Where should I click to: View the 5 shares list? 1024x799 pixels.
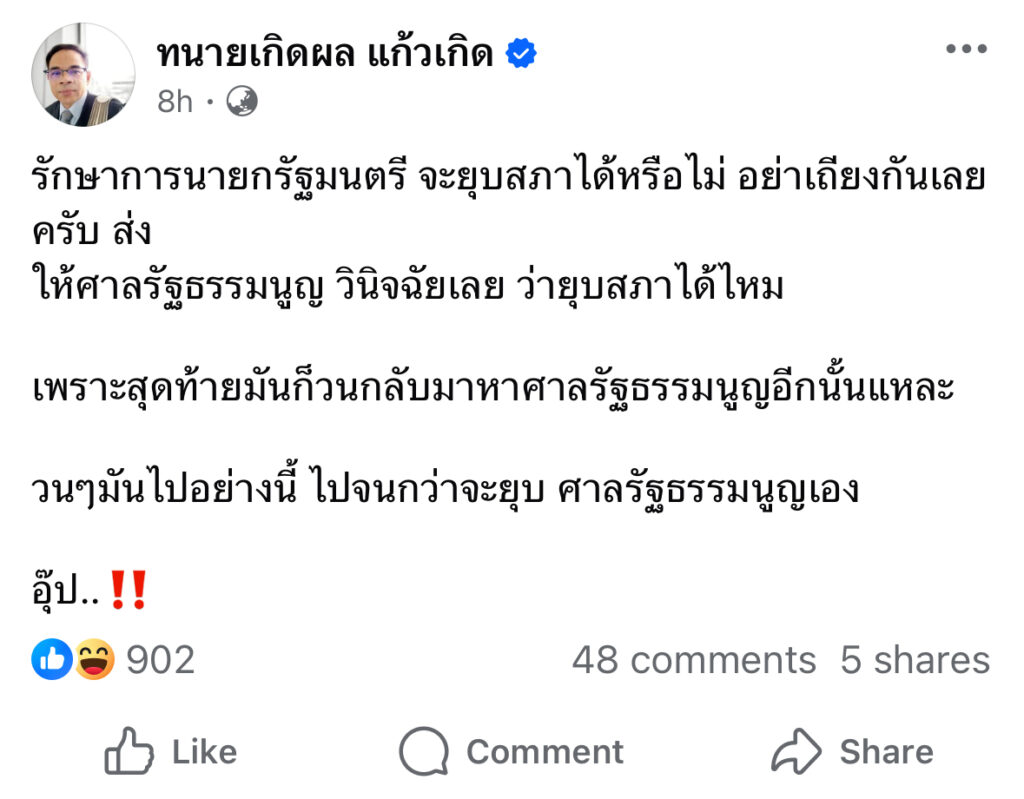click(x=916, y=660)
